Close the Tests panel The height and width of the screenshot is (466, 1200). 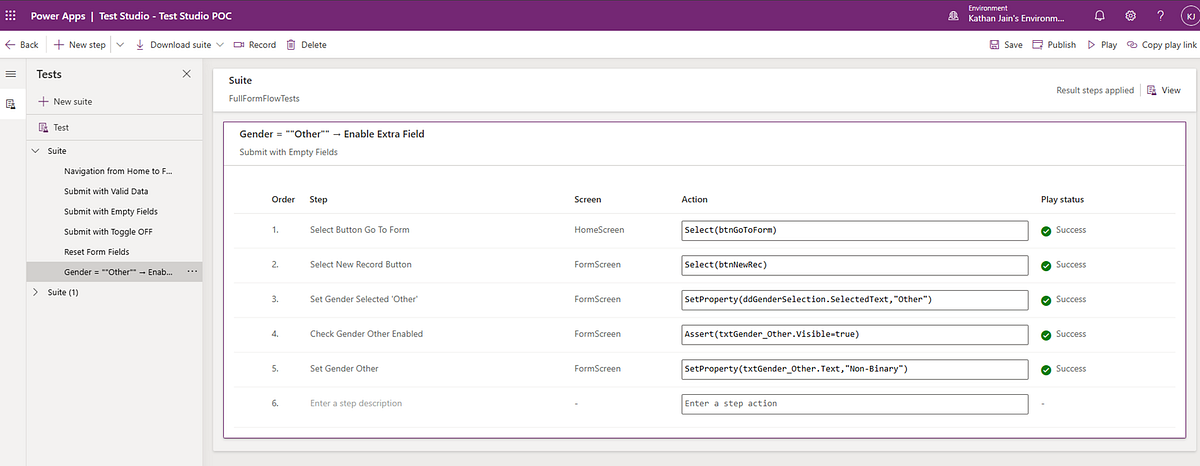click(186, 74)
